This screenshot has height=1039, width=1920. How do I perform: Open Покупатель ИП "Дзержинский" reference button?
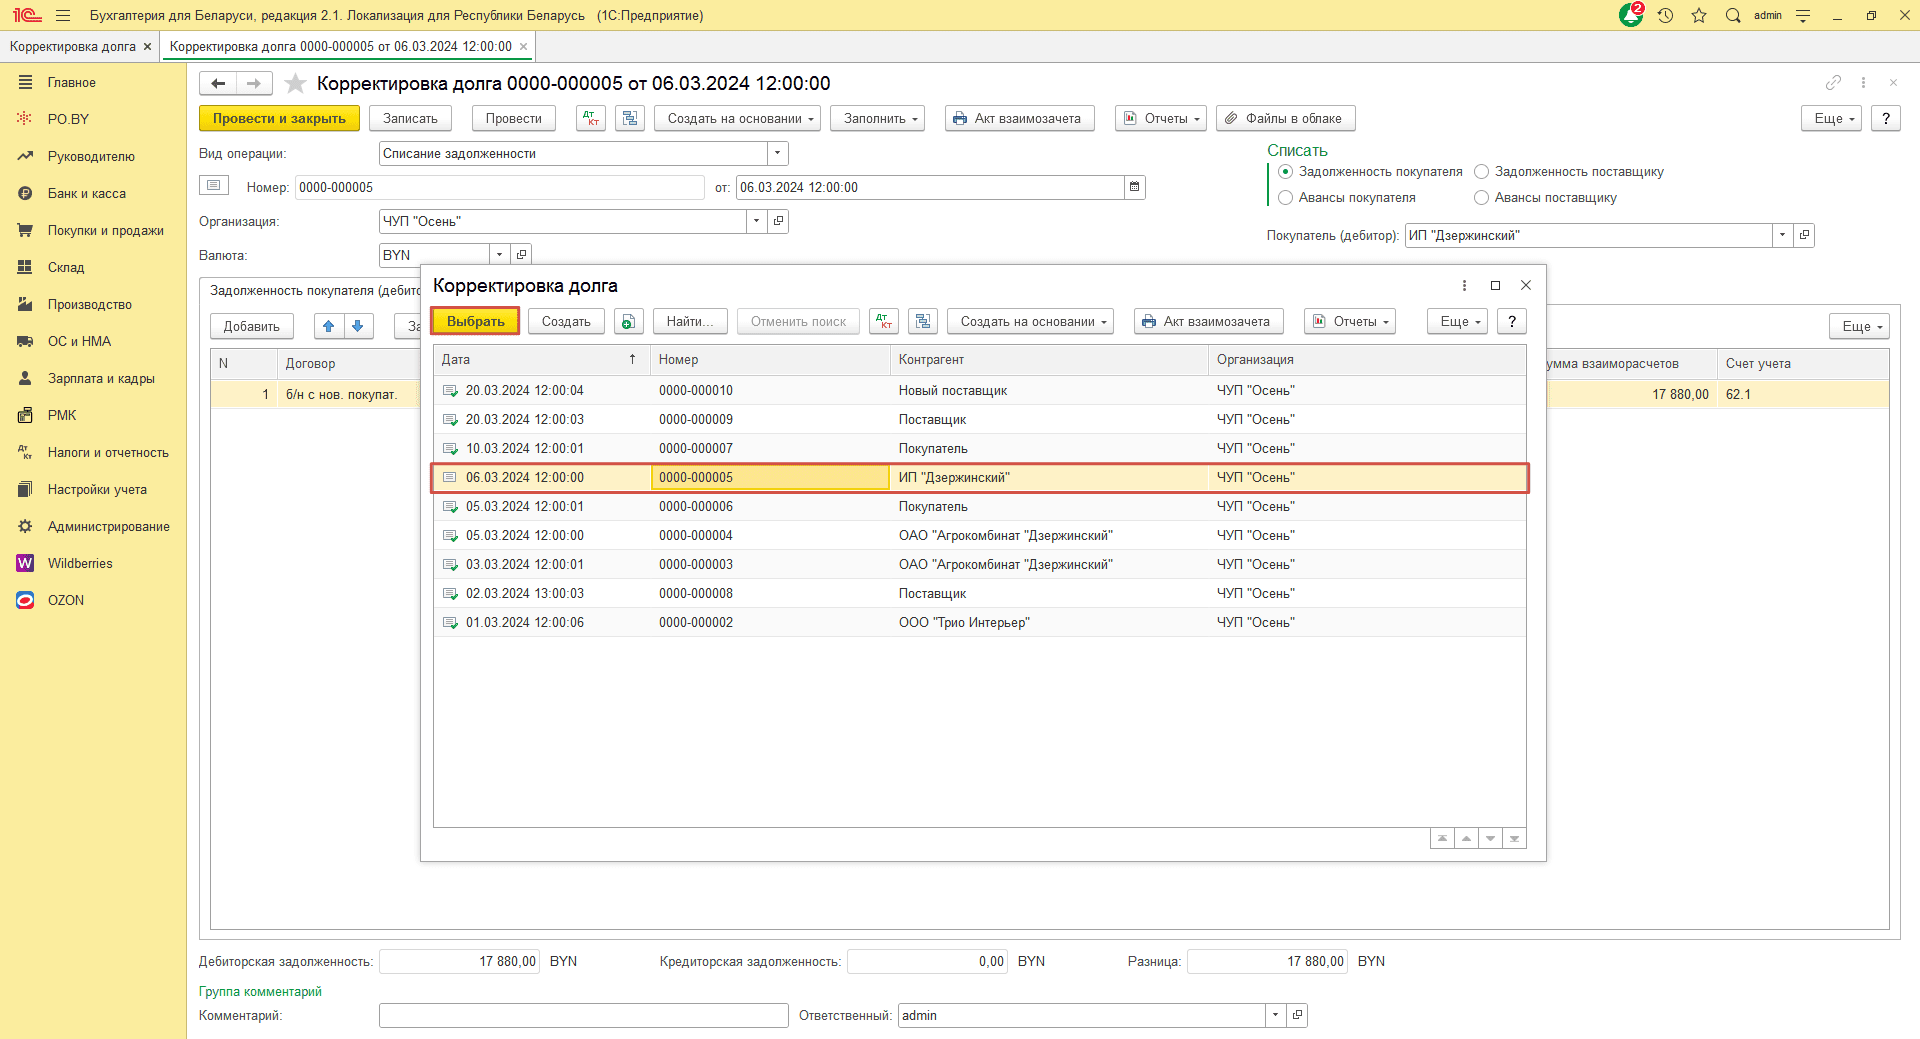coord(1804,235)
